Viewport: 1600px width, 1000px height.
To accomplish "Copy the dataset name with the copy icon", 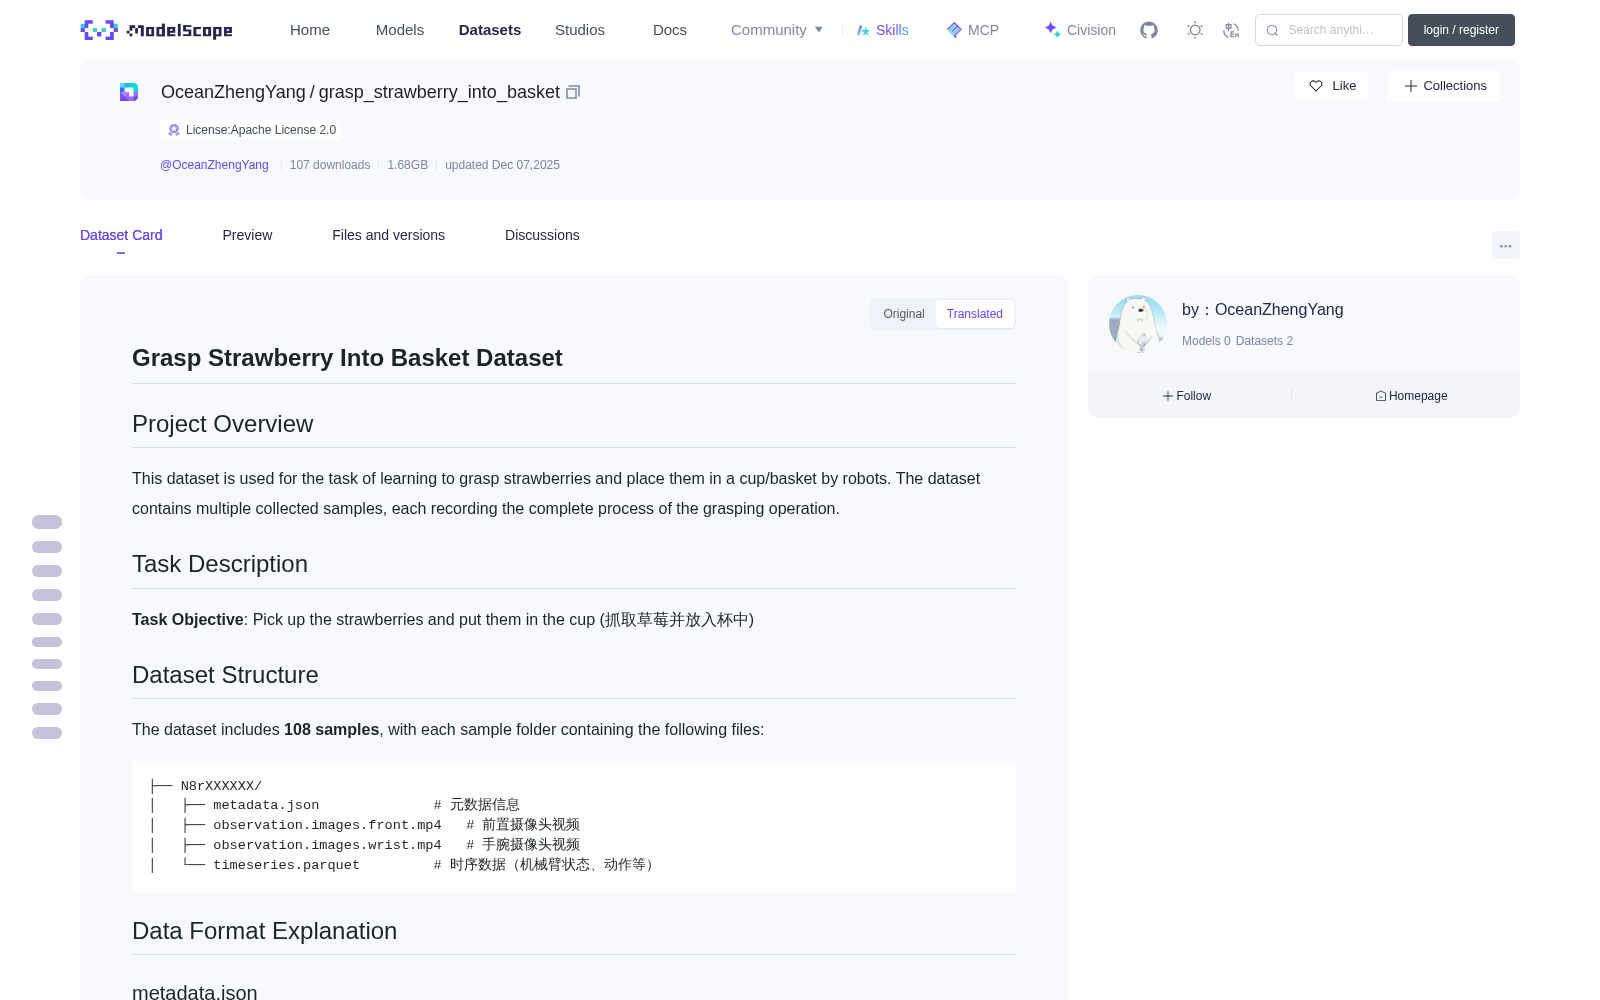I will 573,92.
